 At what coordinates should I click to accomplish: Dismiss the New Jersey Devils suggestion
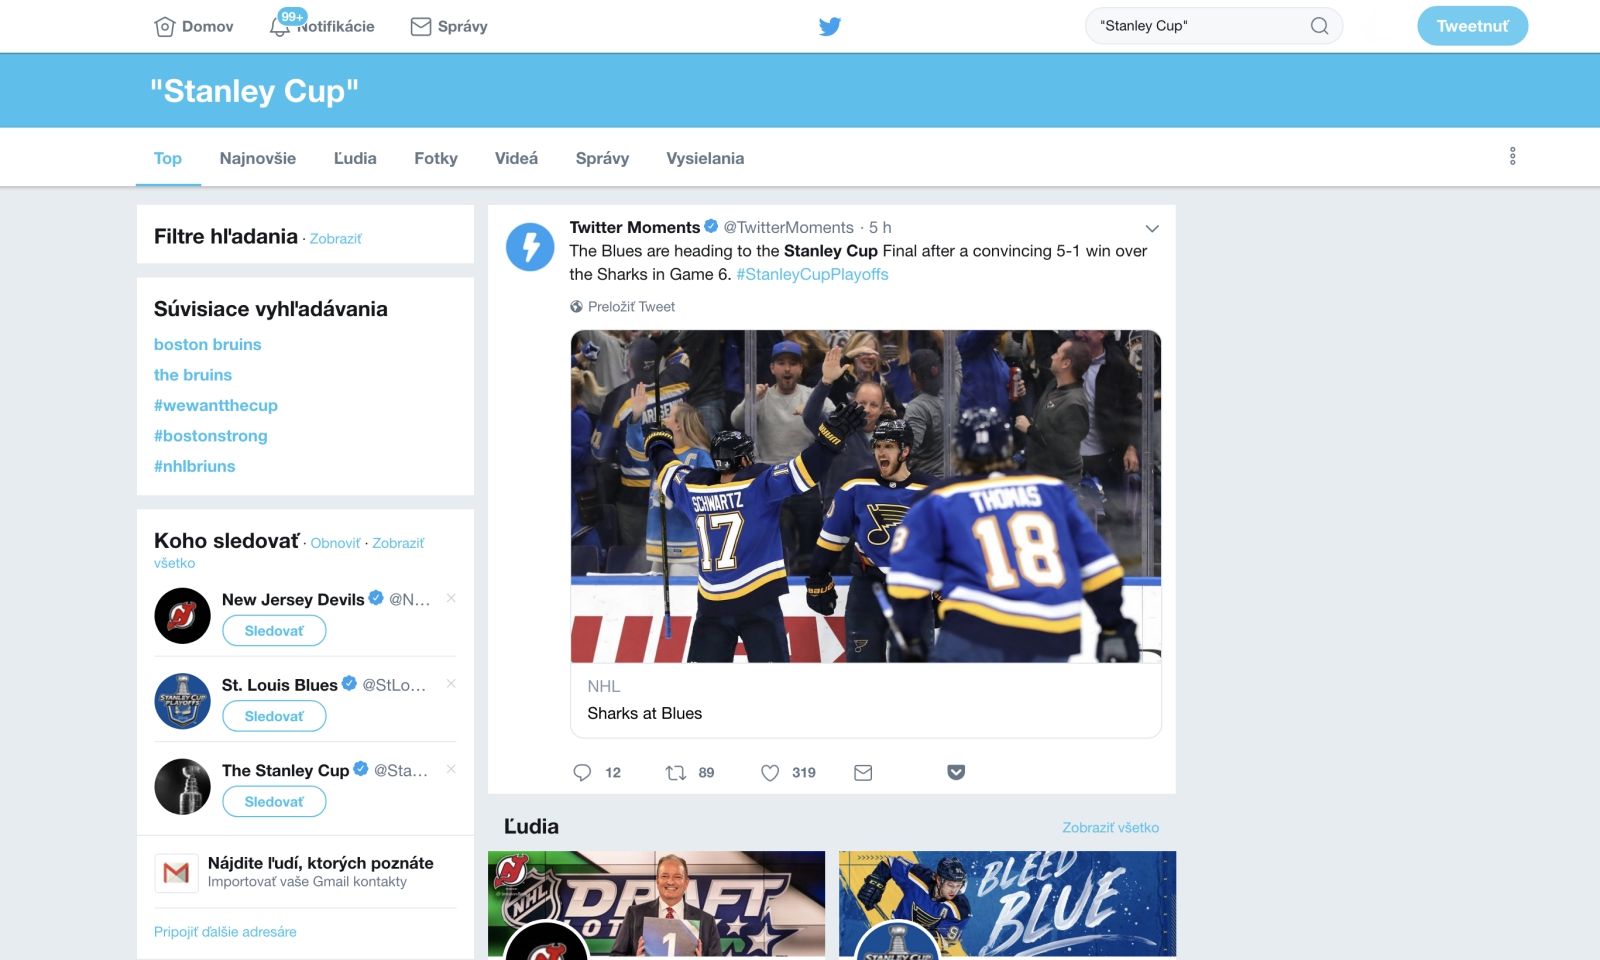point(451,598)
